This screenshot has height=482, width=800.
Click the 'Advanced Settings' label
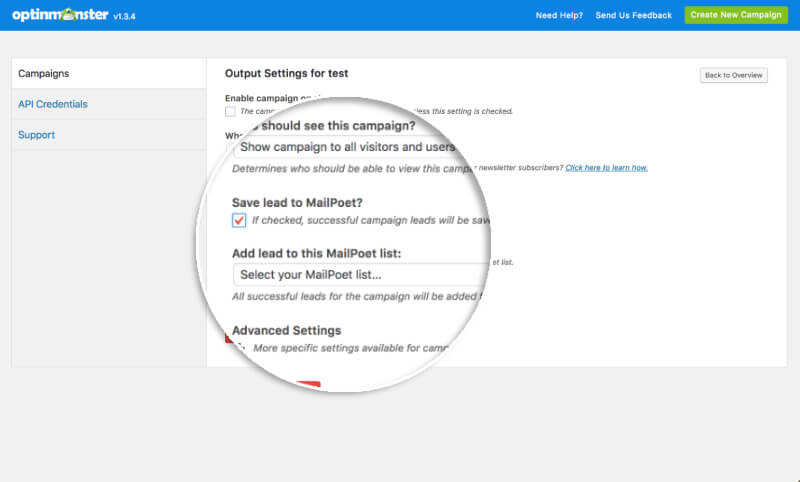(286, 331)
